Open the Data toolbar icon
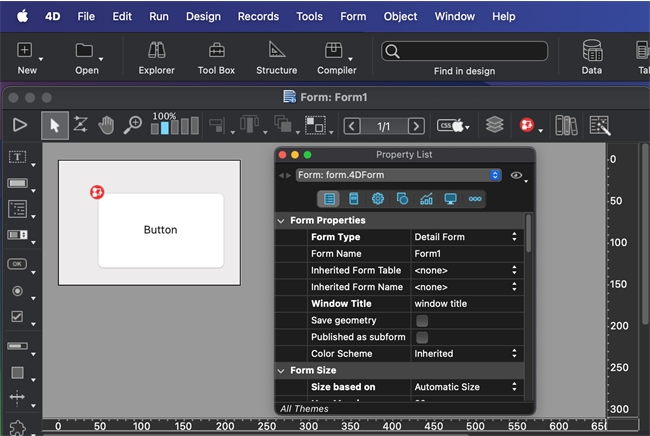This screenshot has height=436, width=650. [x=592, y=57]
